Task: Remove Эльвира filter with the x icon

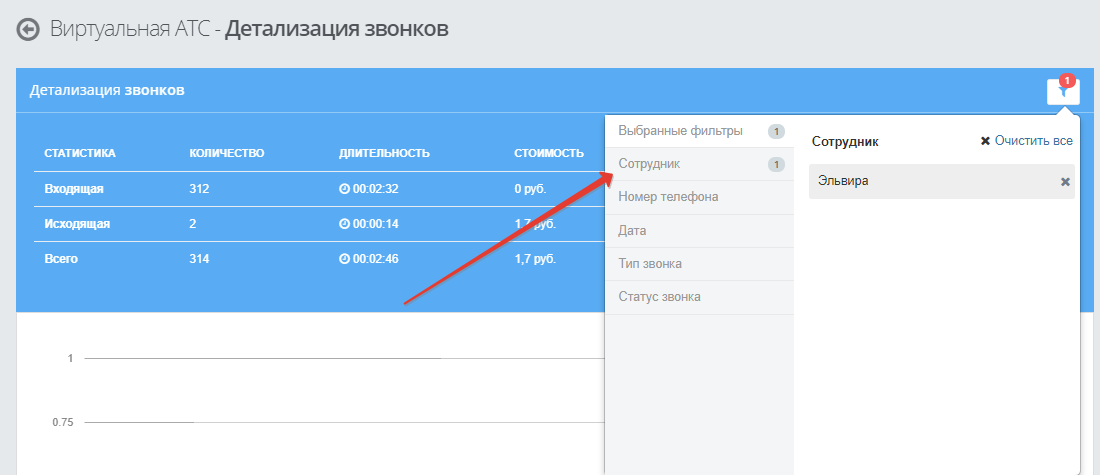Action: tap(1065, 182)
